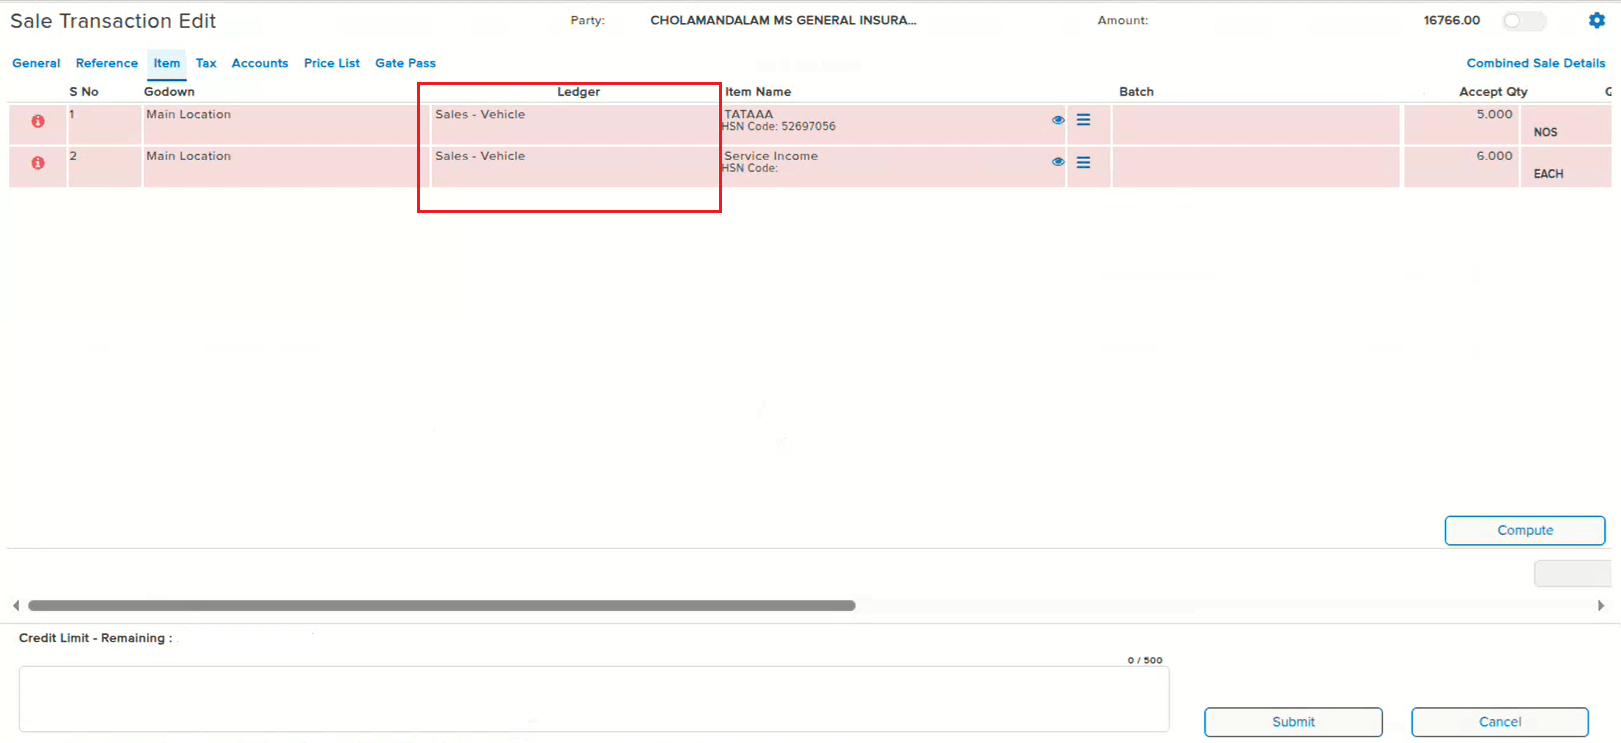1621x743 pixels.
Task: Click the left arrow of horizontal scrollbar
Action: coord(16,606)
